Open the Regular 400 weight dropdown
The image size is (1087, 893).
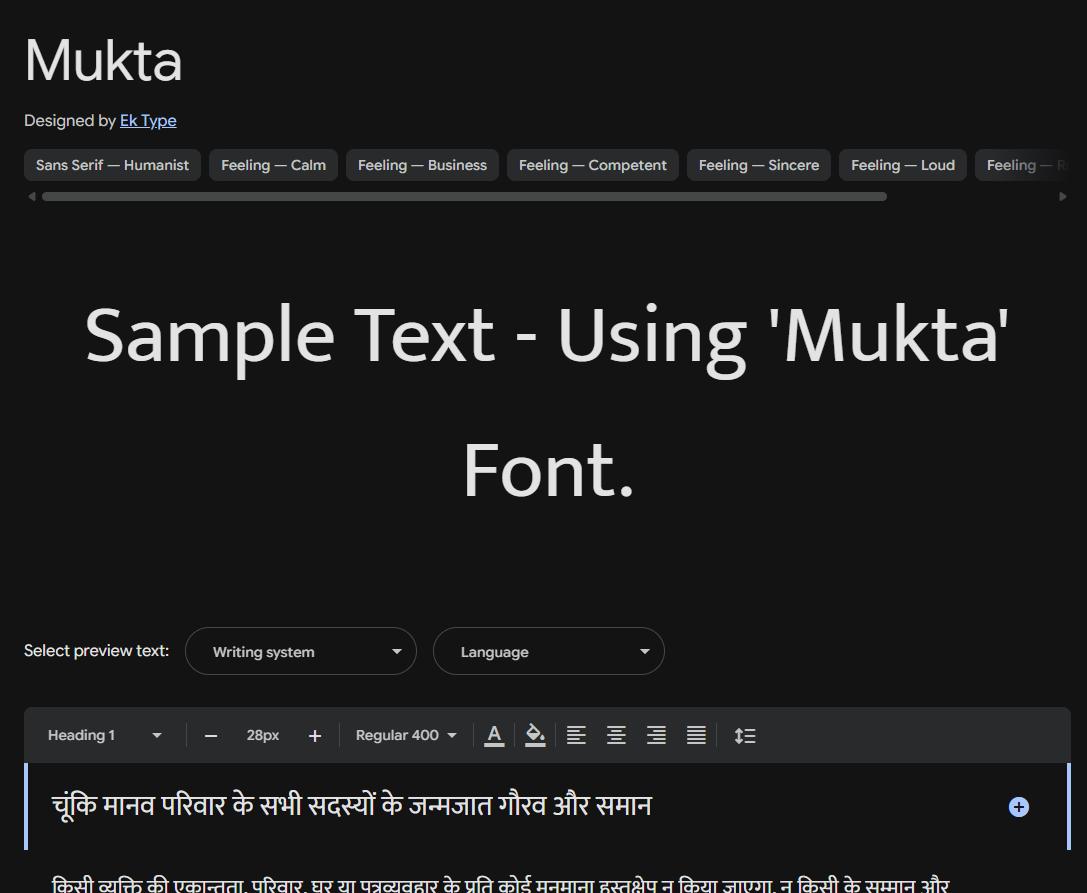click(x=406, y=735)
